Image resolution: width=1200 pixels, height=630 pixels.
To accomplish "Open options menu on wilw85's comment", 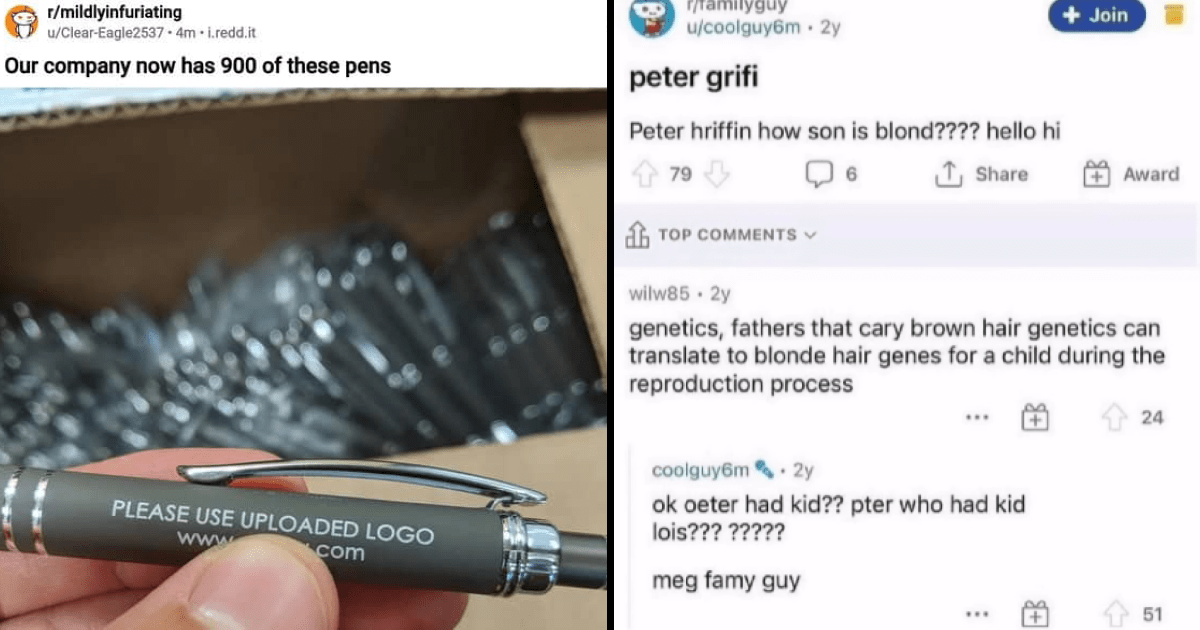I will (x=975, y=418).
